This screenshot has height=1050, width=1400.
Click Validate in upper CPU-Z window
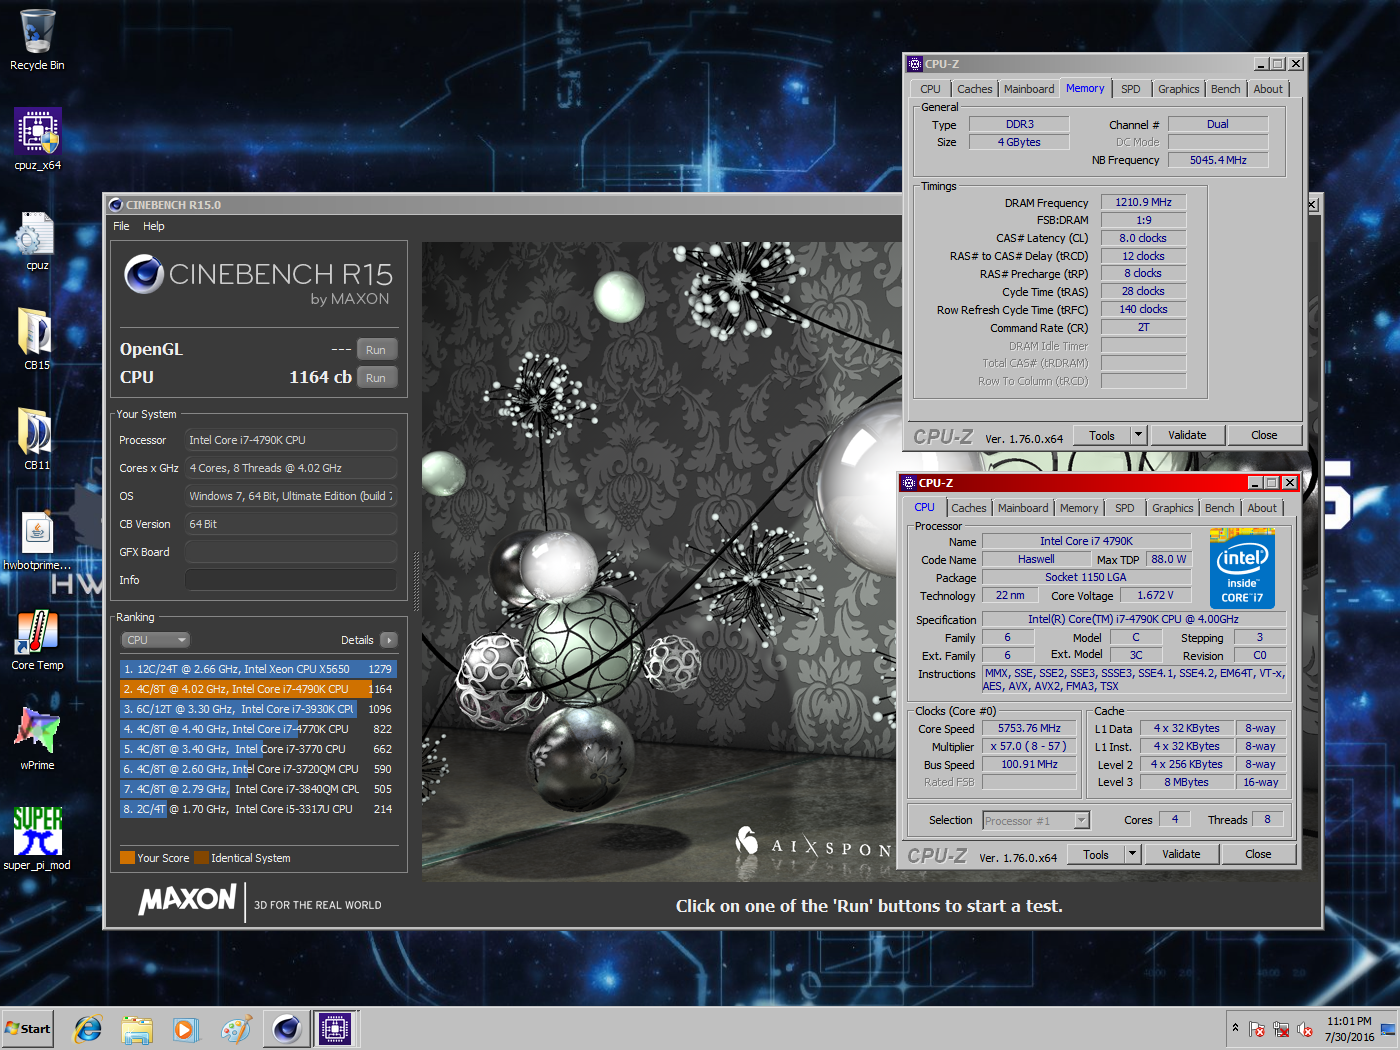pos(1187,436)
